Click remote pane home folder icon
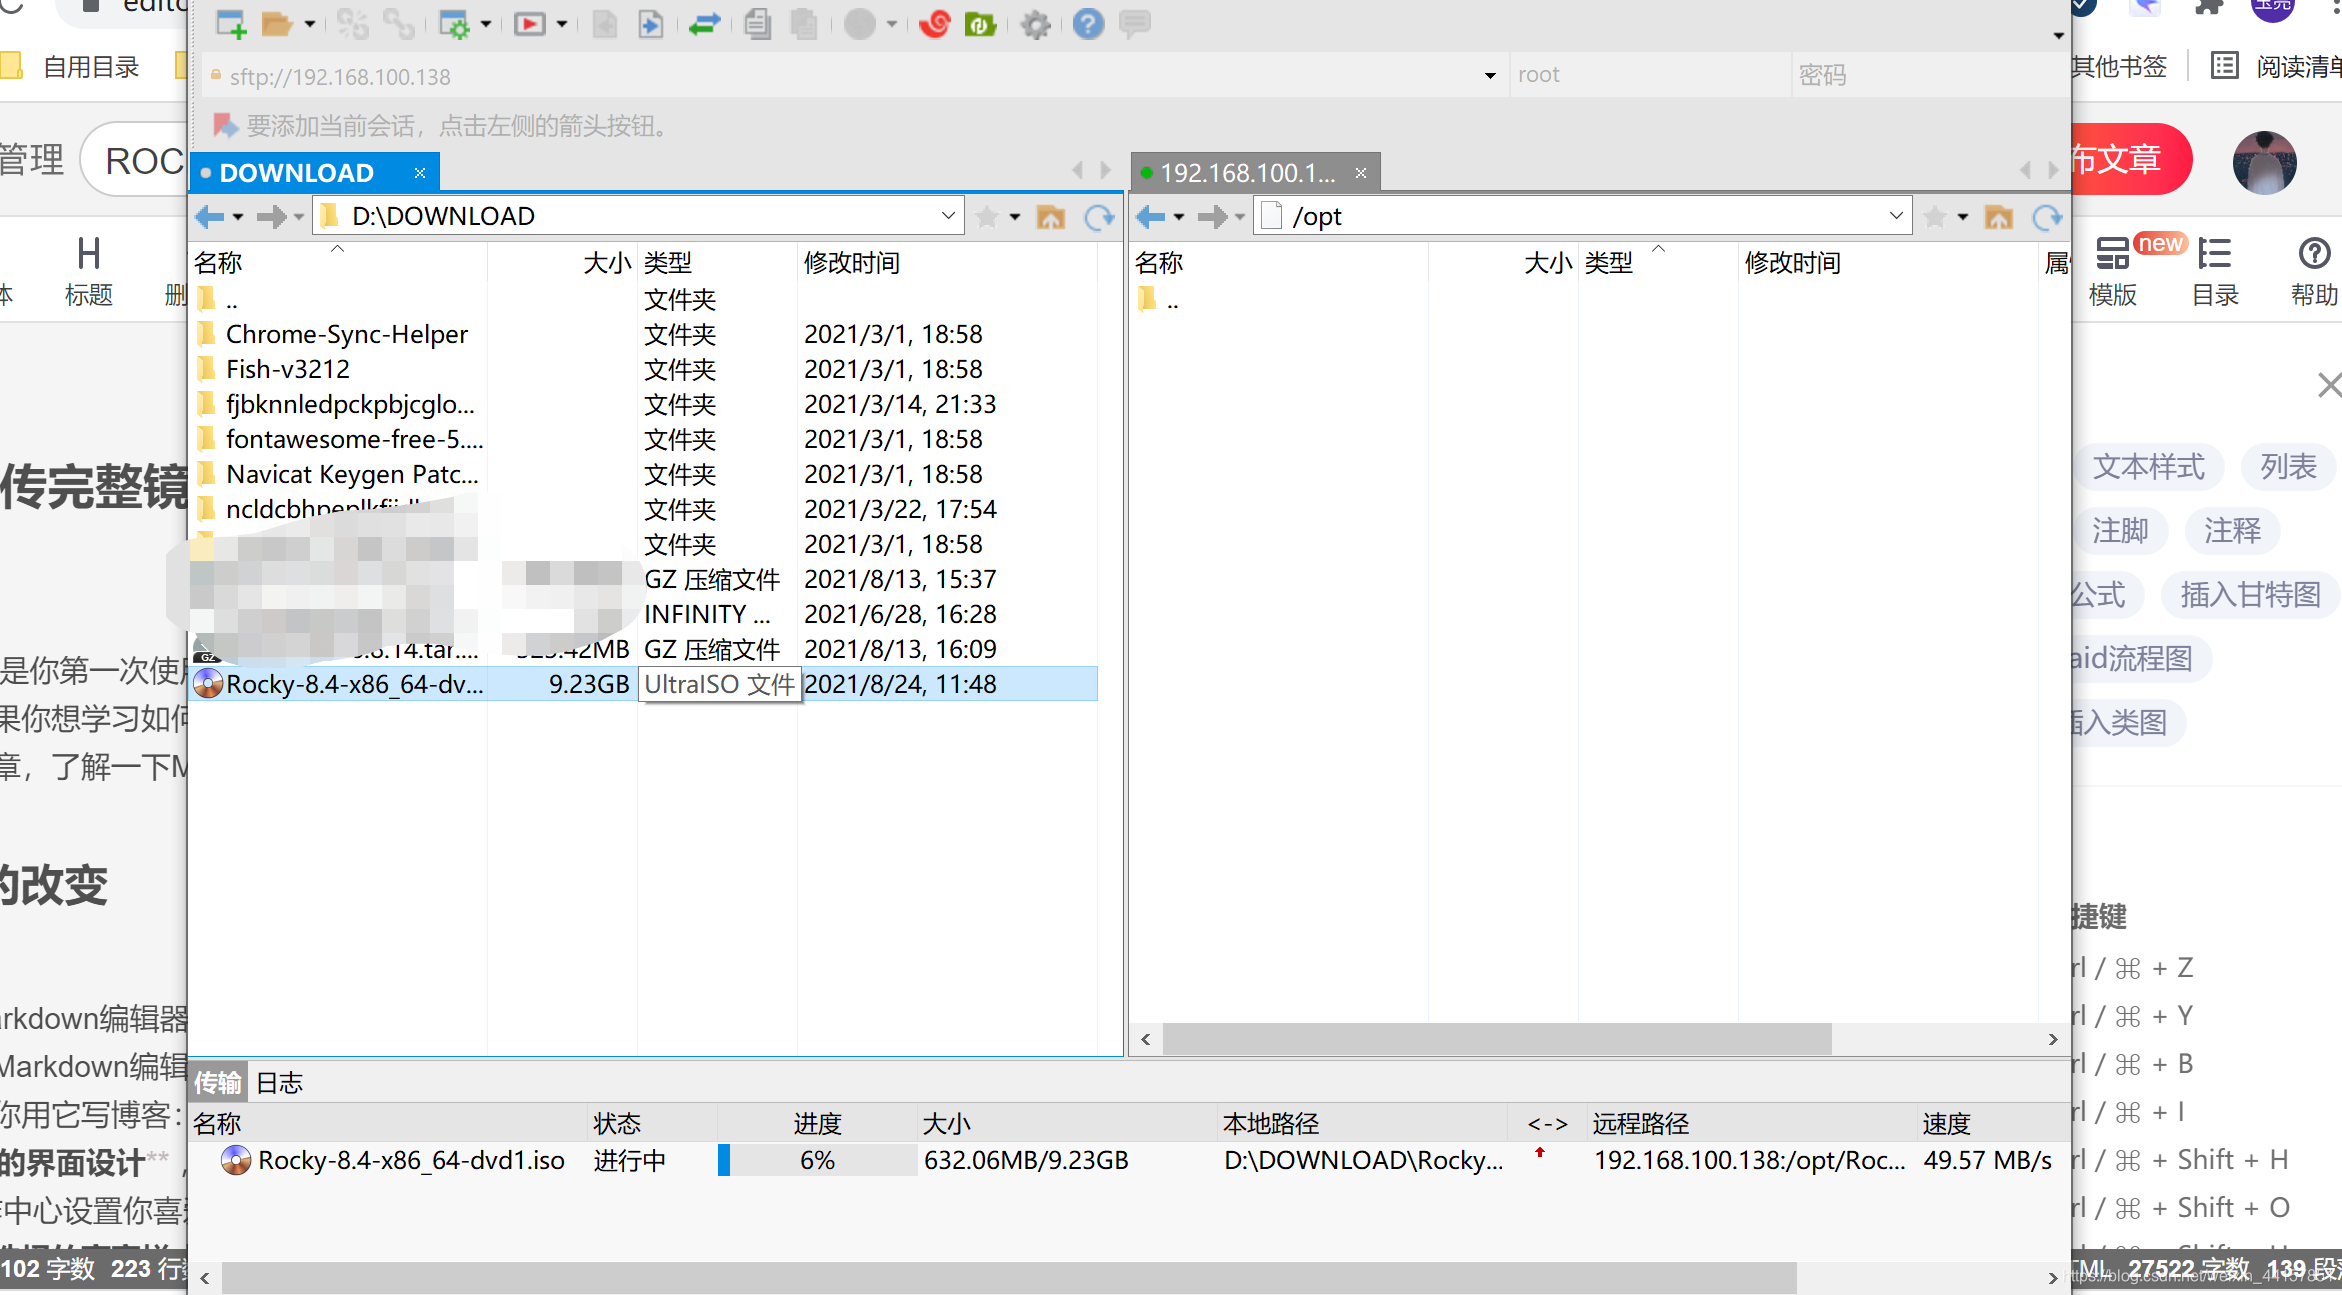The image size is (2342, 1295). [x=1998, y=217]
